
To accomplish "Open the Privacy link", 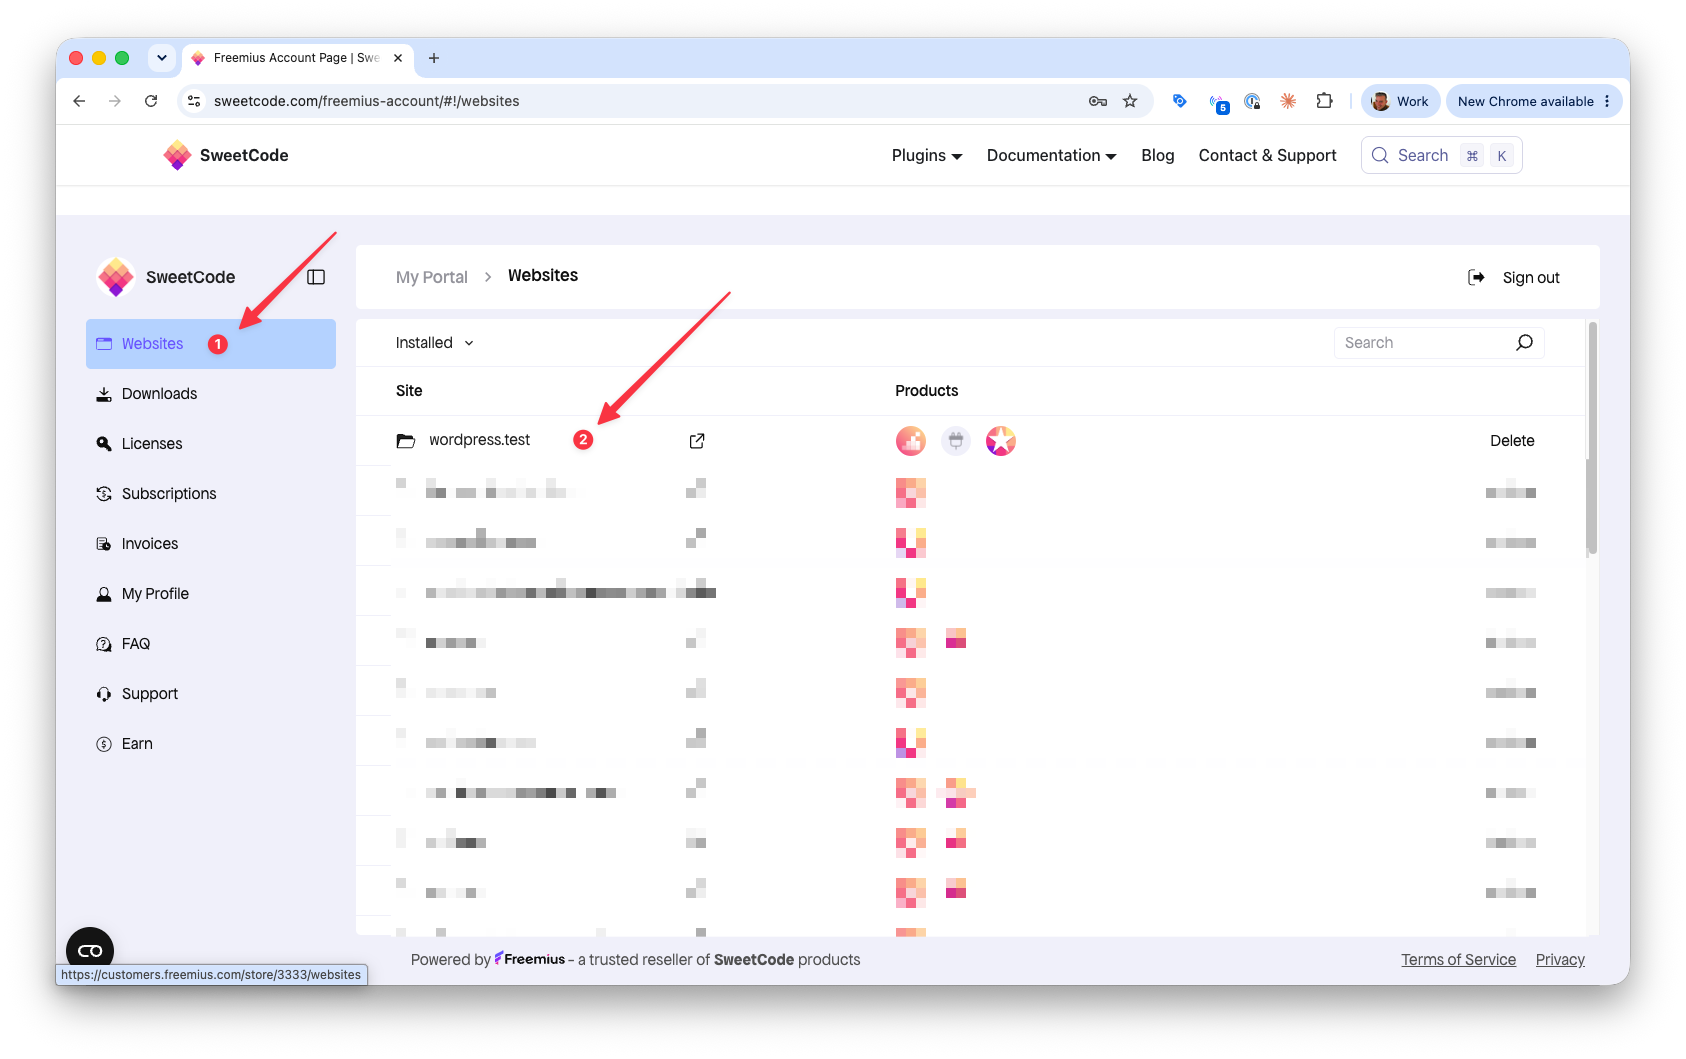I will 1560,960.
